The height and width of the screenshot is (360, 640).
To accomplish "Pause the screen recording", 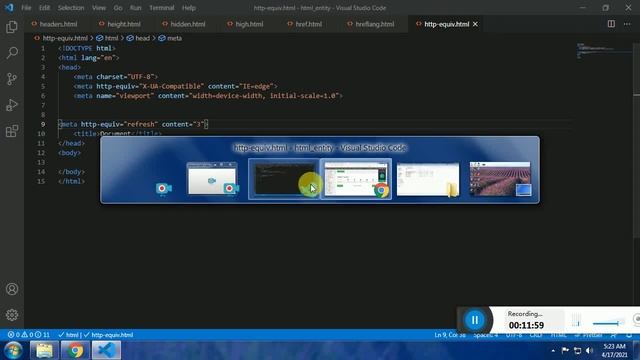I will 474,320.
